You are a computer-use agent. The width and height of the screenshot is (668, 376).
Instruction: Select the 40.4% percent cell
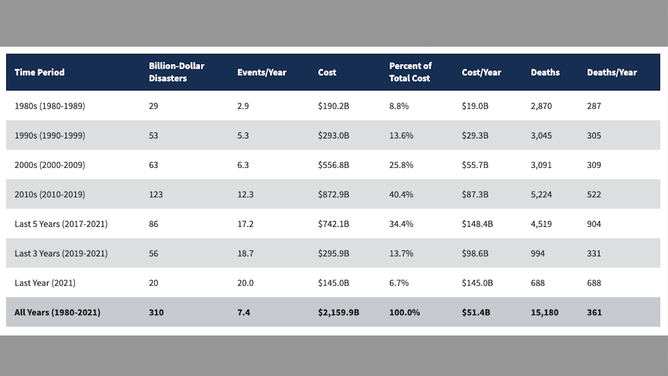tap(401, 194)
